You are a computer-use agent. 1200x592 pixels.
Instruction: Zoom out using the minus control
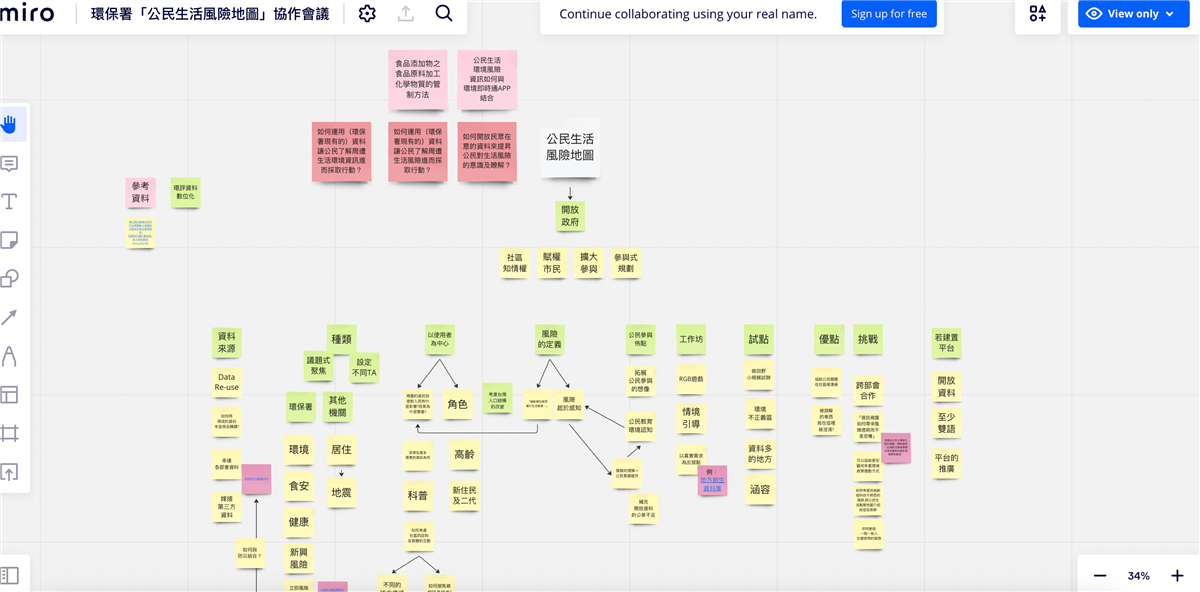click(x=1099, y=575)
